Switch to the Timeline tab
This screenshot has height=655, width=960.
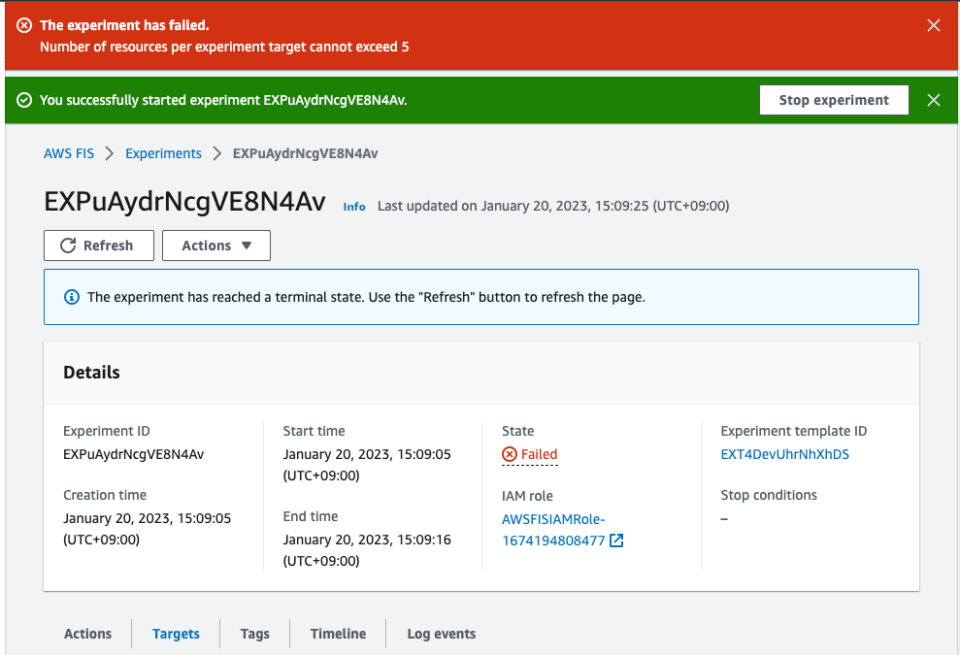[x=337, y=633]
